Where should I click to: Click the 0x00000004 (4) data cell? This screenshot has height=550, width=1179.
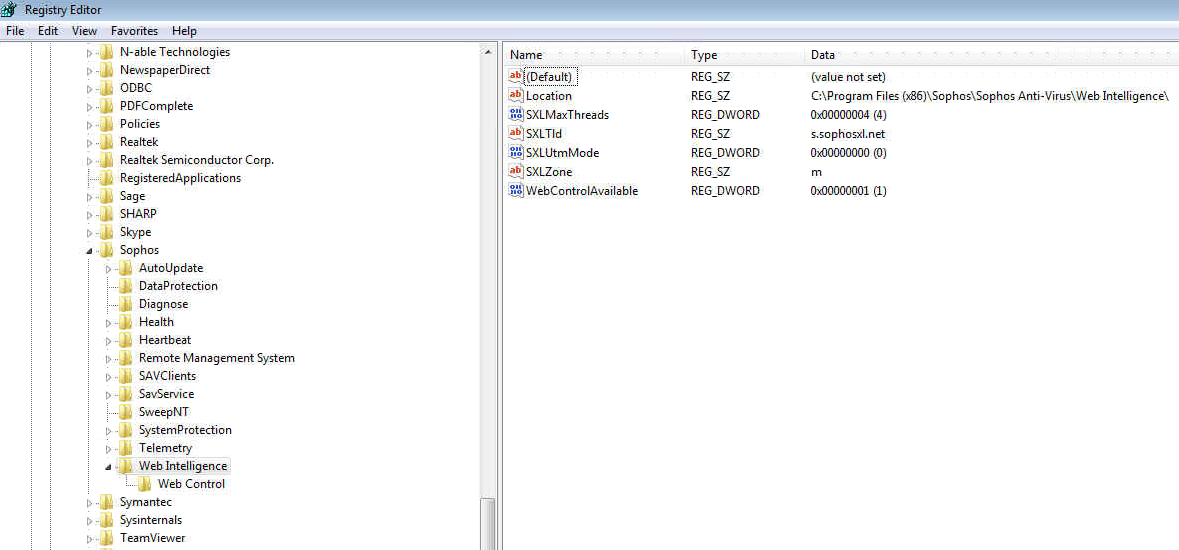click(849, 114)
